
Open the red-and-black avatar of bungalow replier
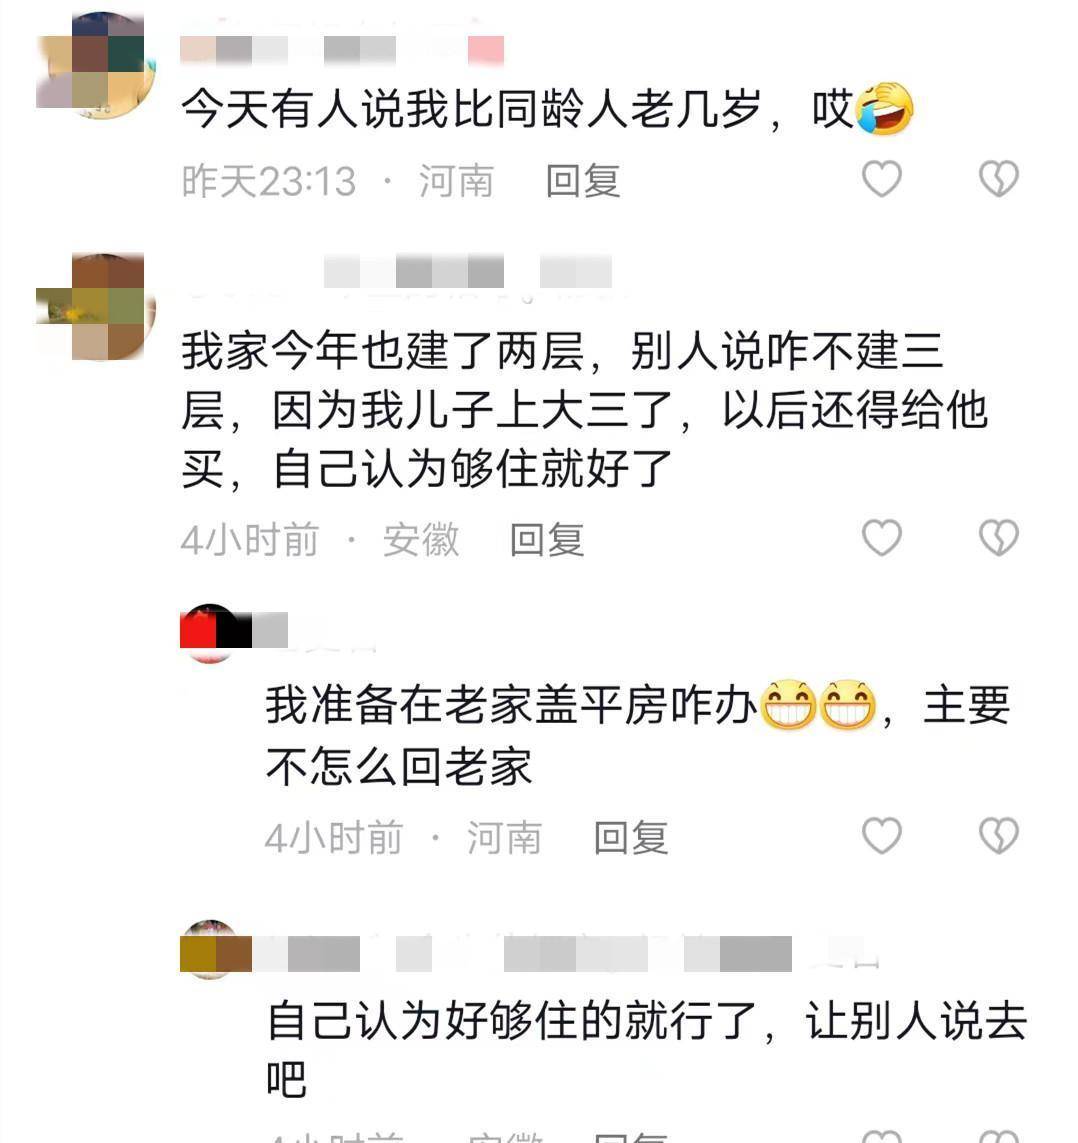(210, 633)
